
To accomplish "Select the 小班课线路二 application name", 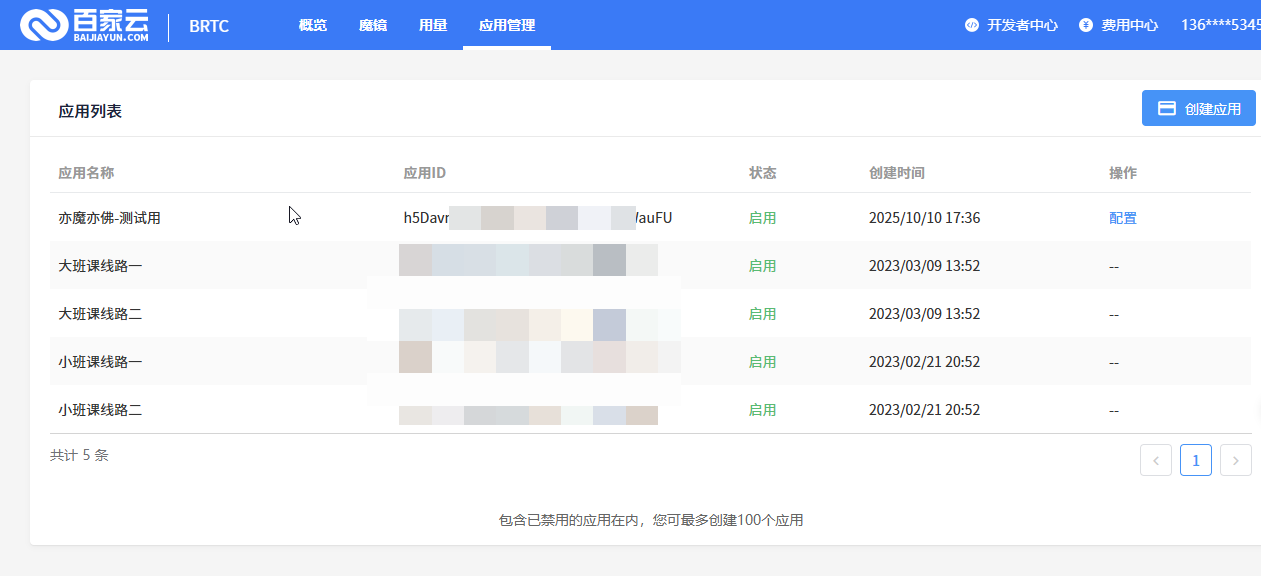I will (100, 410).
